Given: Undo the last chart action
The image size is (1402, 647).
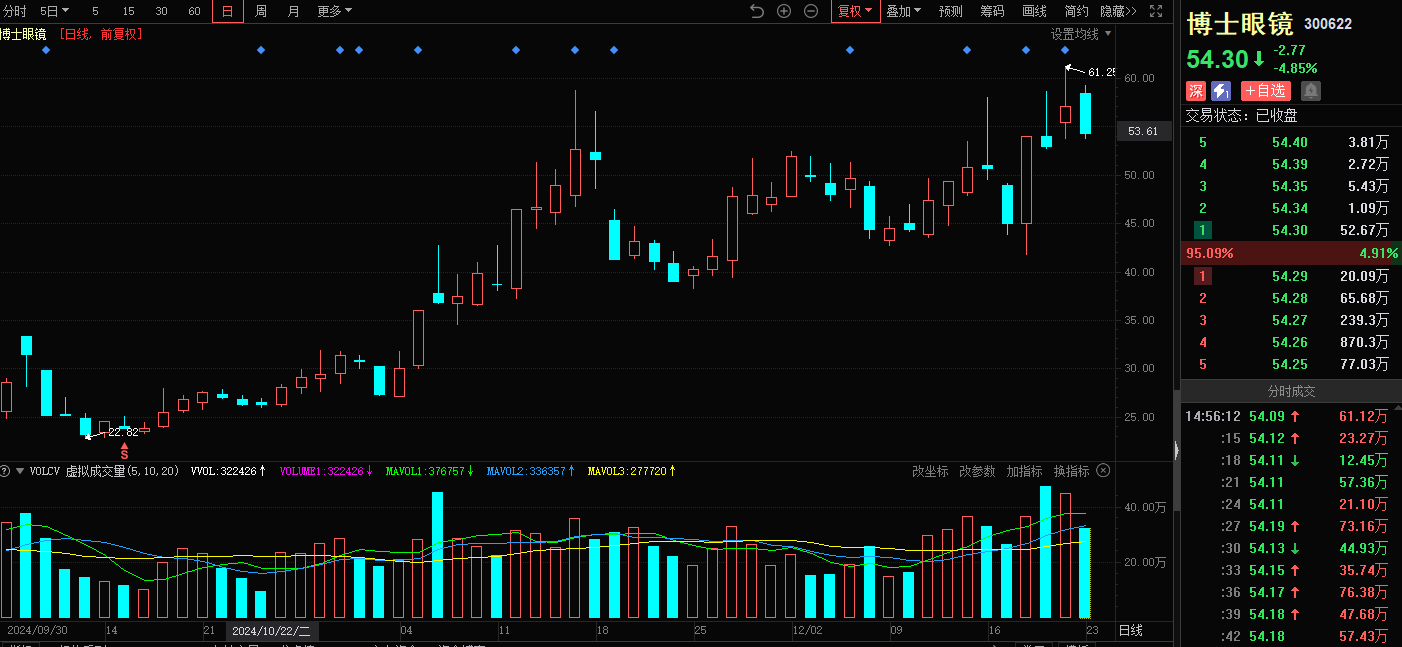Looking at the screenshot, I should tap(757, 11).
